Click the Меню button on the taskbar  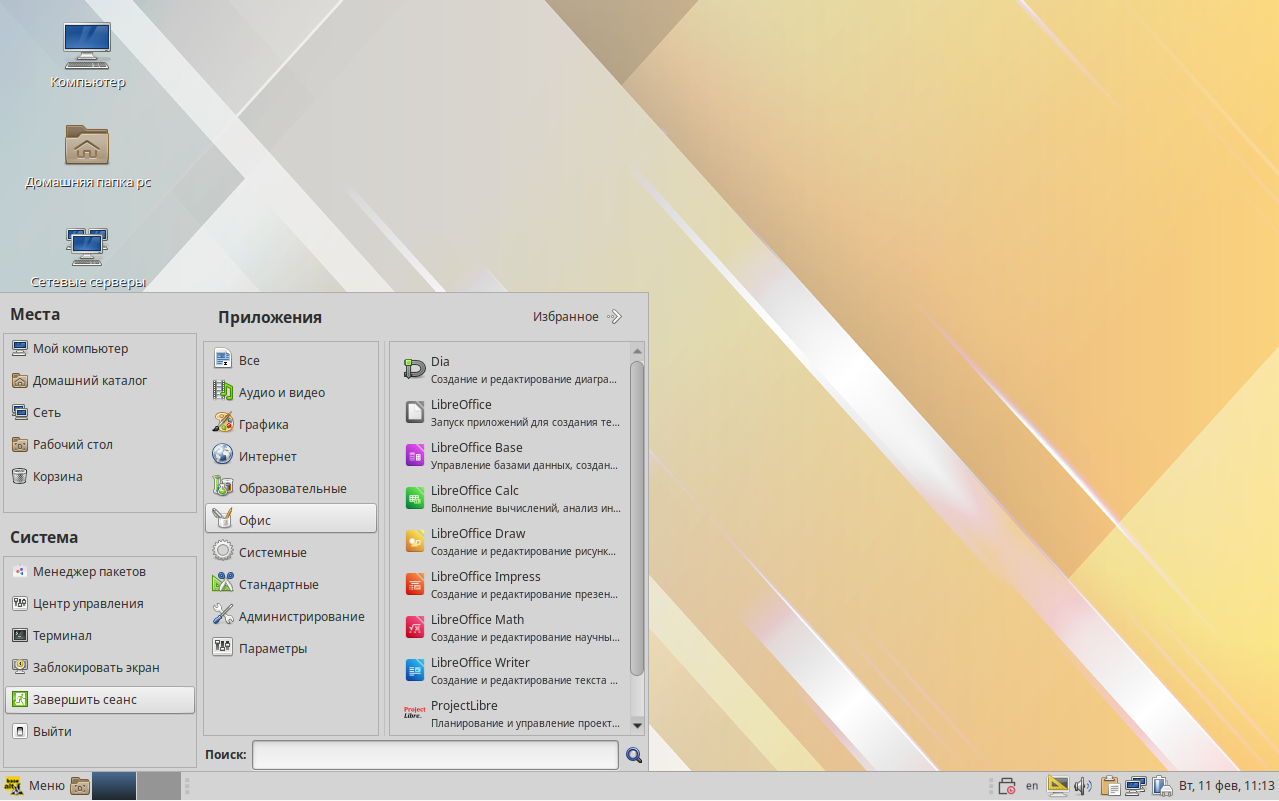click(x=35, y=786)
